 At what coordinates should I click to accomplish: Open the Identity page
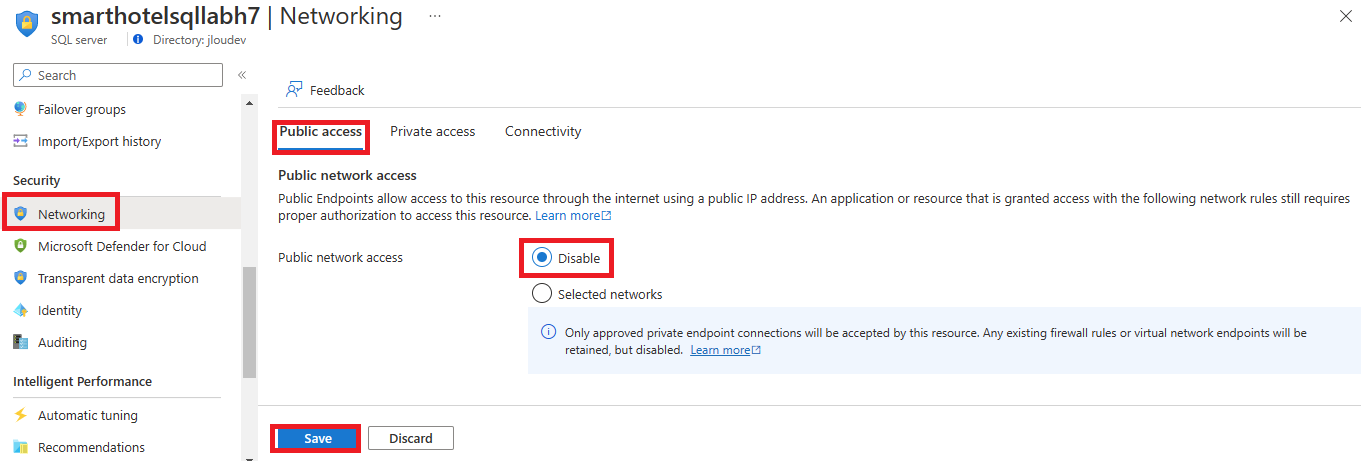tap(60, 310)
